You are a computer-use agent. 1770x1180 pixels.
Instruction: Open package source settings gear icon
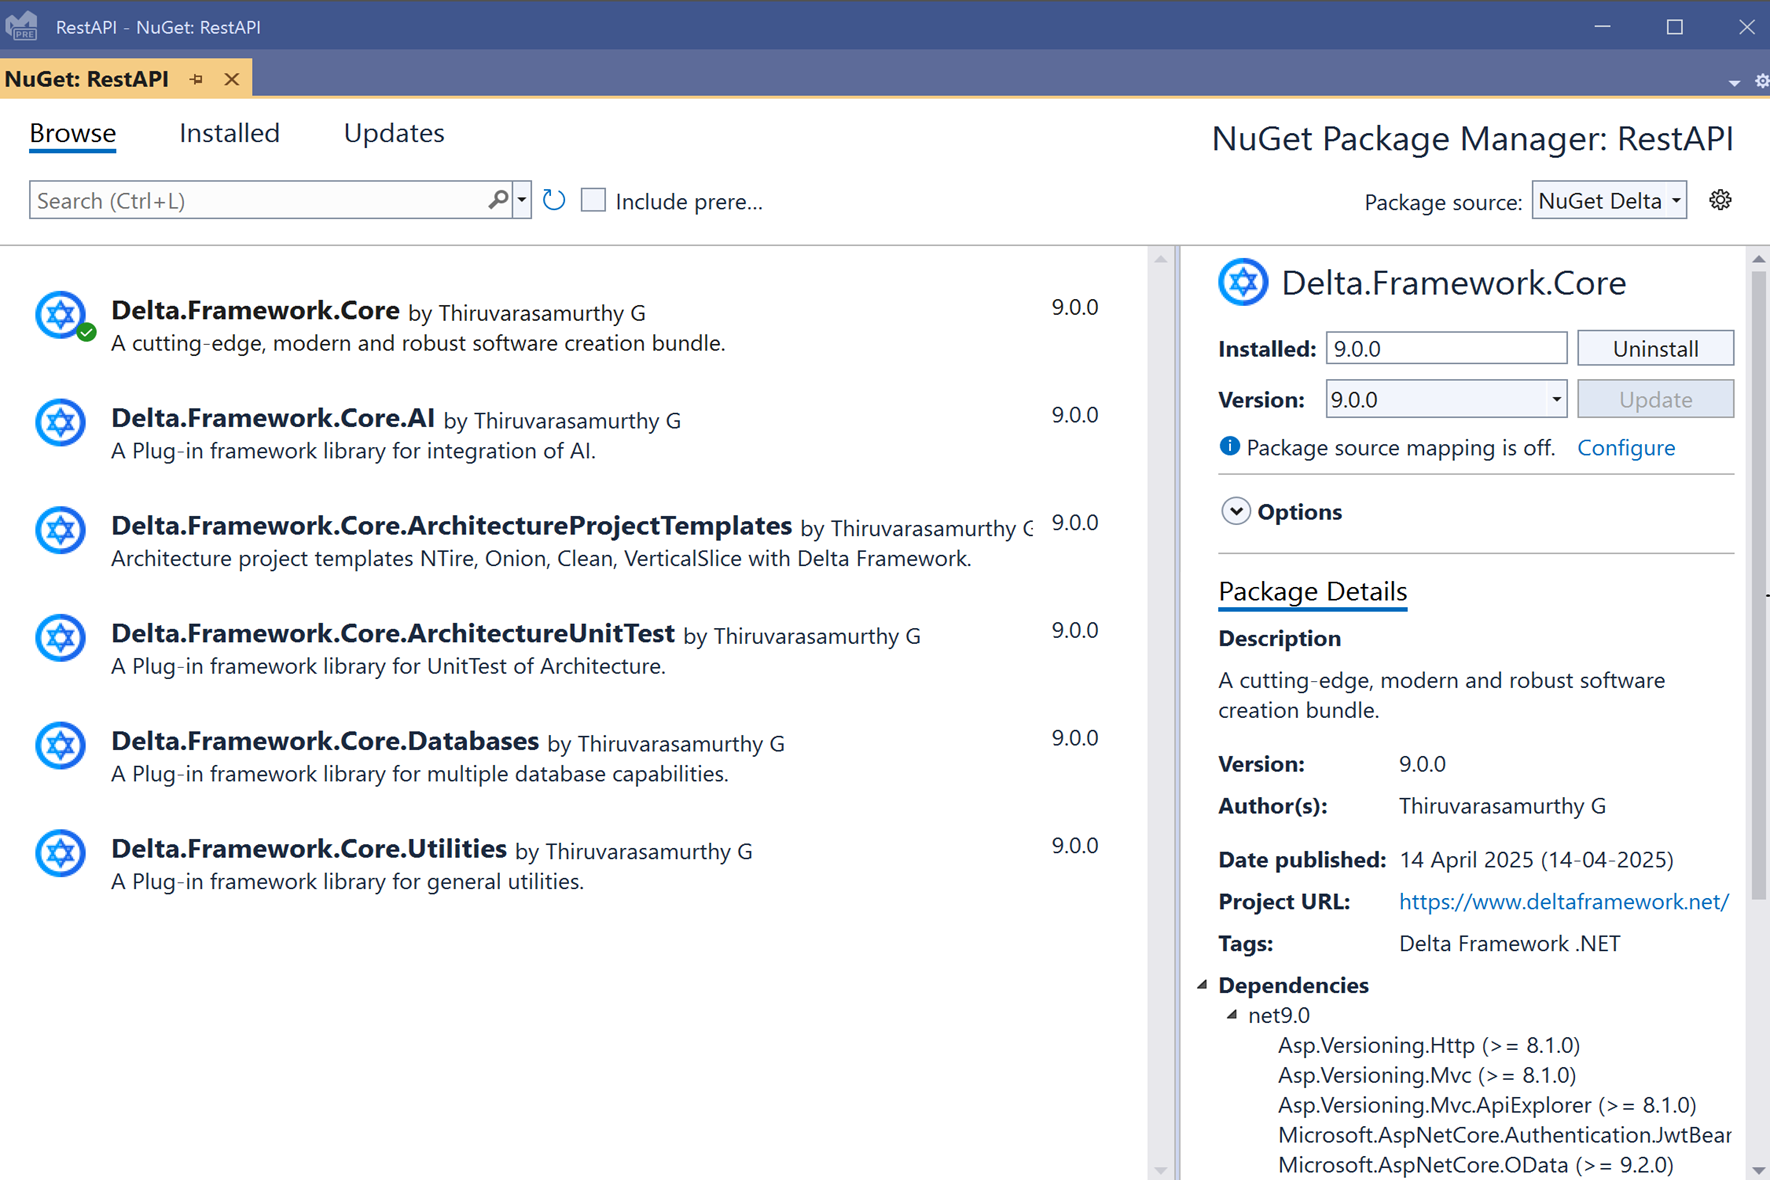(1720, 200)
